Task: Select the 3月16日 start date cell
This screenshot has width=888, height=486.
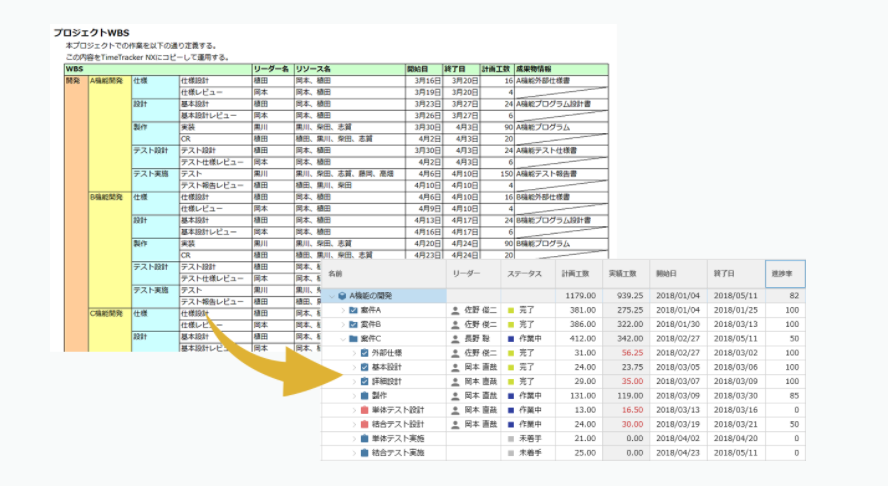Action: pyautogui.click(x=424, y=81)
